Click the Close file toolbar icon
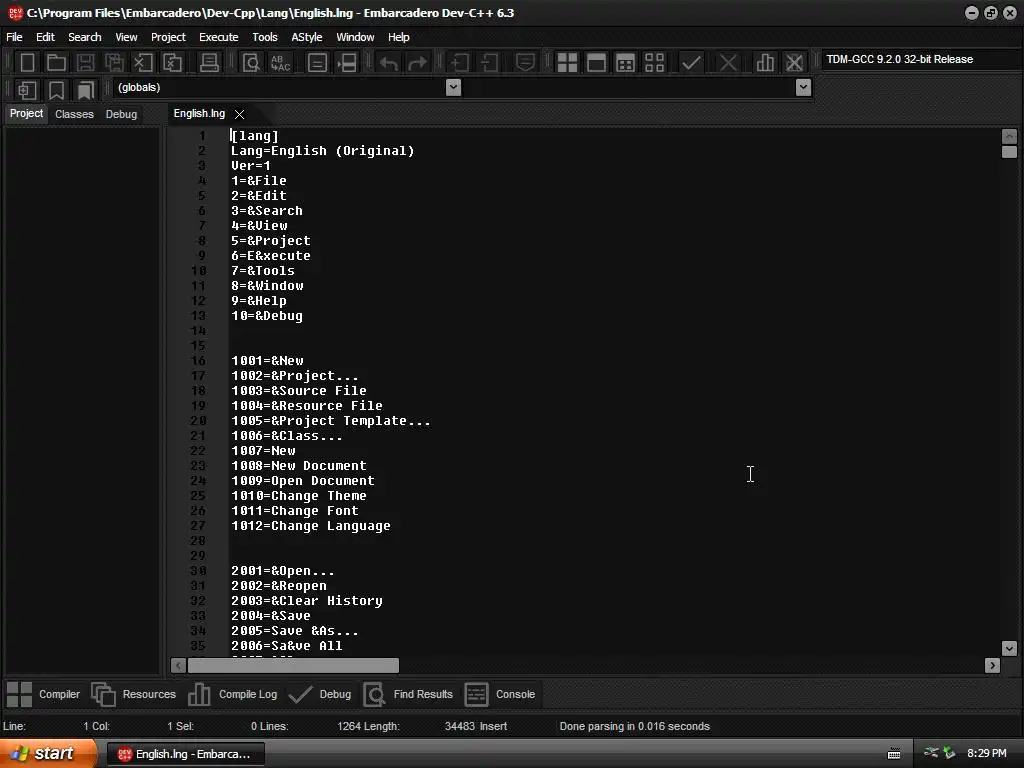This screenshot has height=768, width=1024. 143,63
